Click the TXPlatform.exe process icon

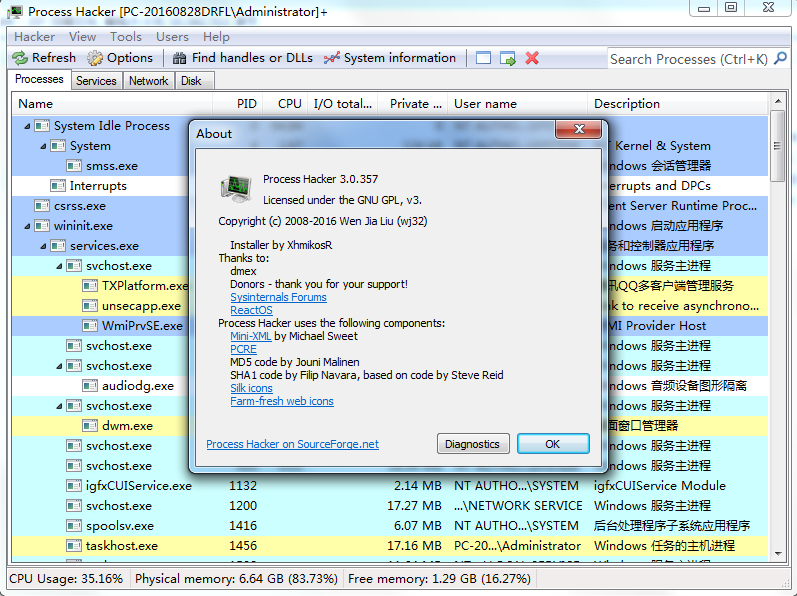[90, 286]
